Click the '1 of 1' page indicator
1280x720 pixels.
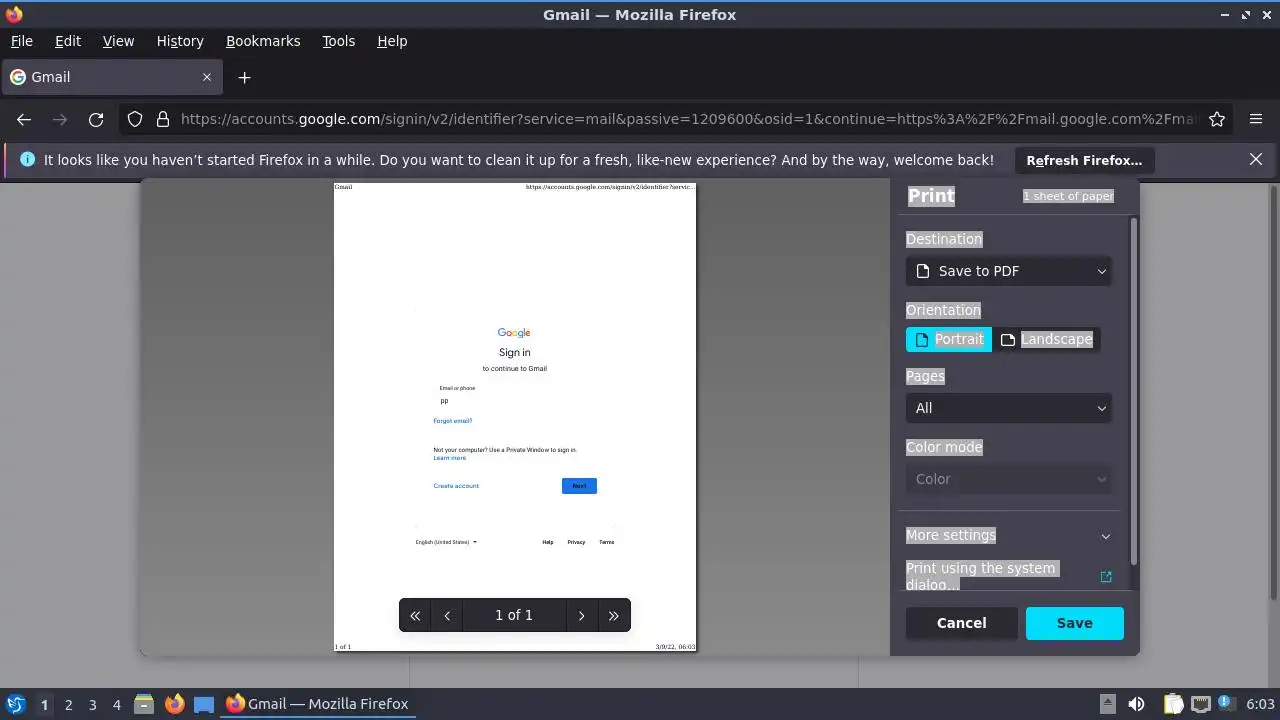[x=514, y=615]
